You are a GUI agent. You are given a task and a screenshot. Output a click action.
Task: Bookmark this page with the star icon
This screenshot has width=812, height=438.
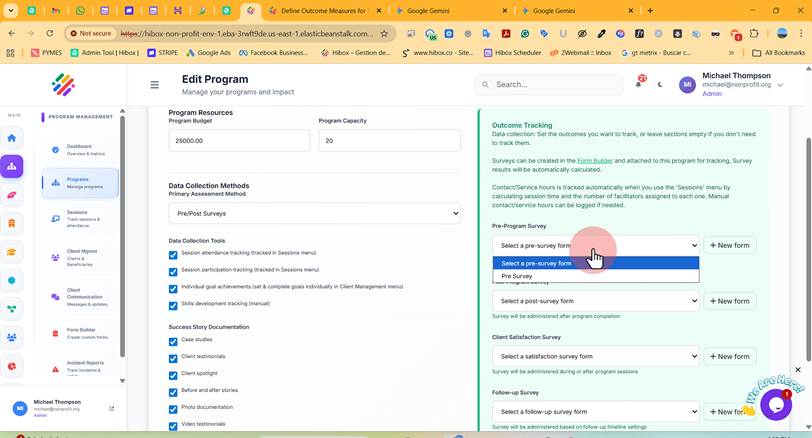384,34
